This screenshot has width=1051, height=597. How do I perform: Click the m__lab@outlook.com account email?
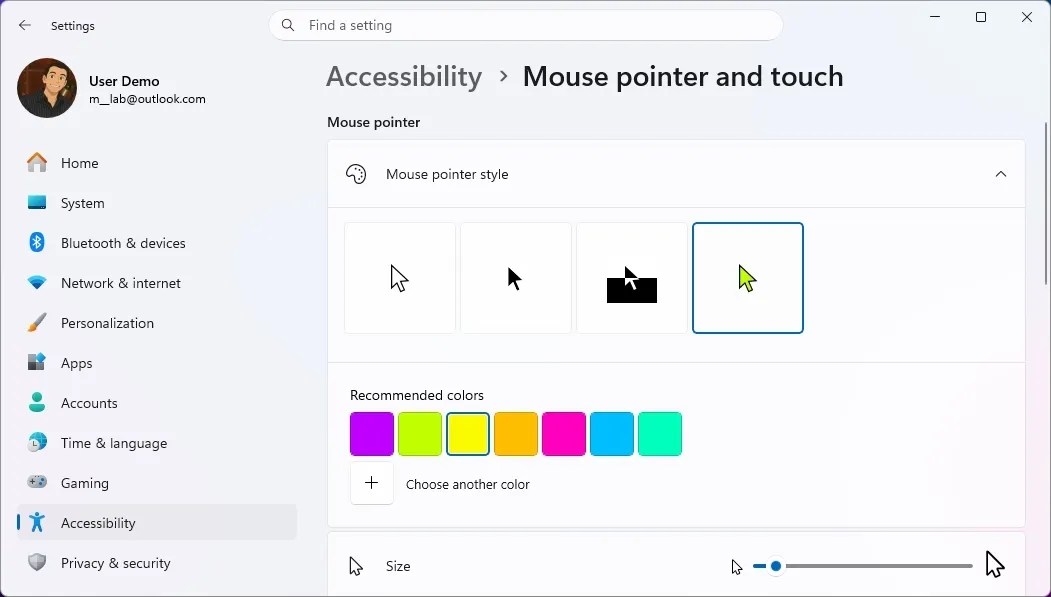coord(147,98)
